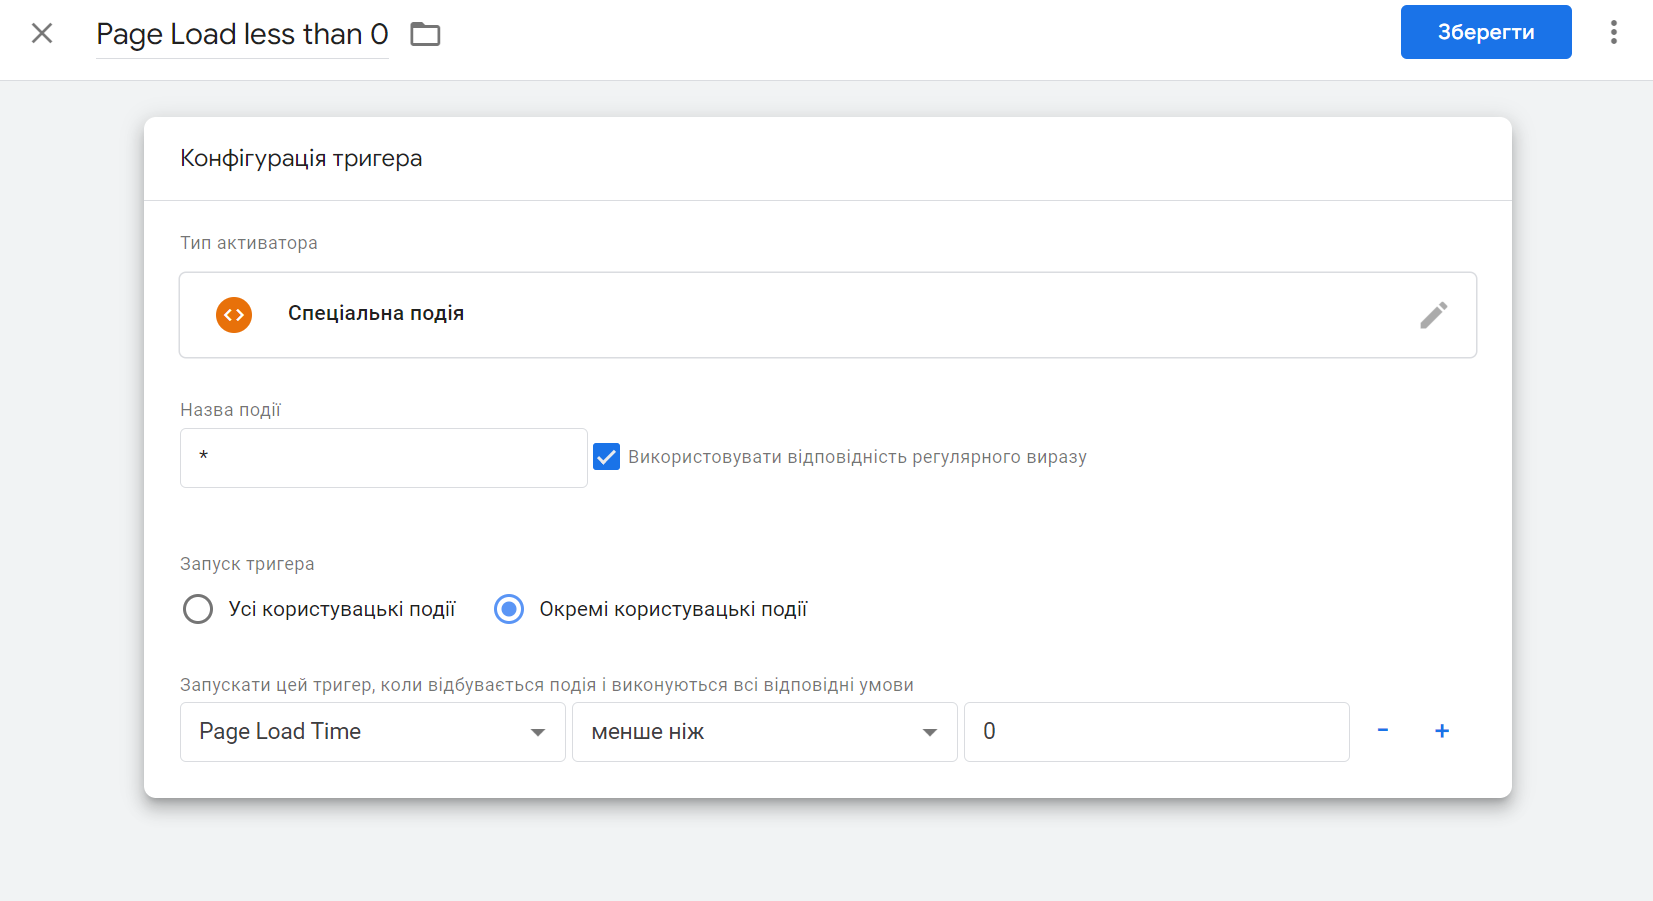Close the trigger editor with the X icon

coord(42,32)
